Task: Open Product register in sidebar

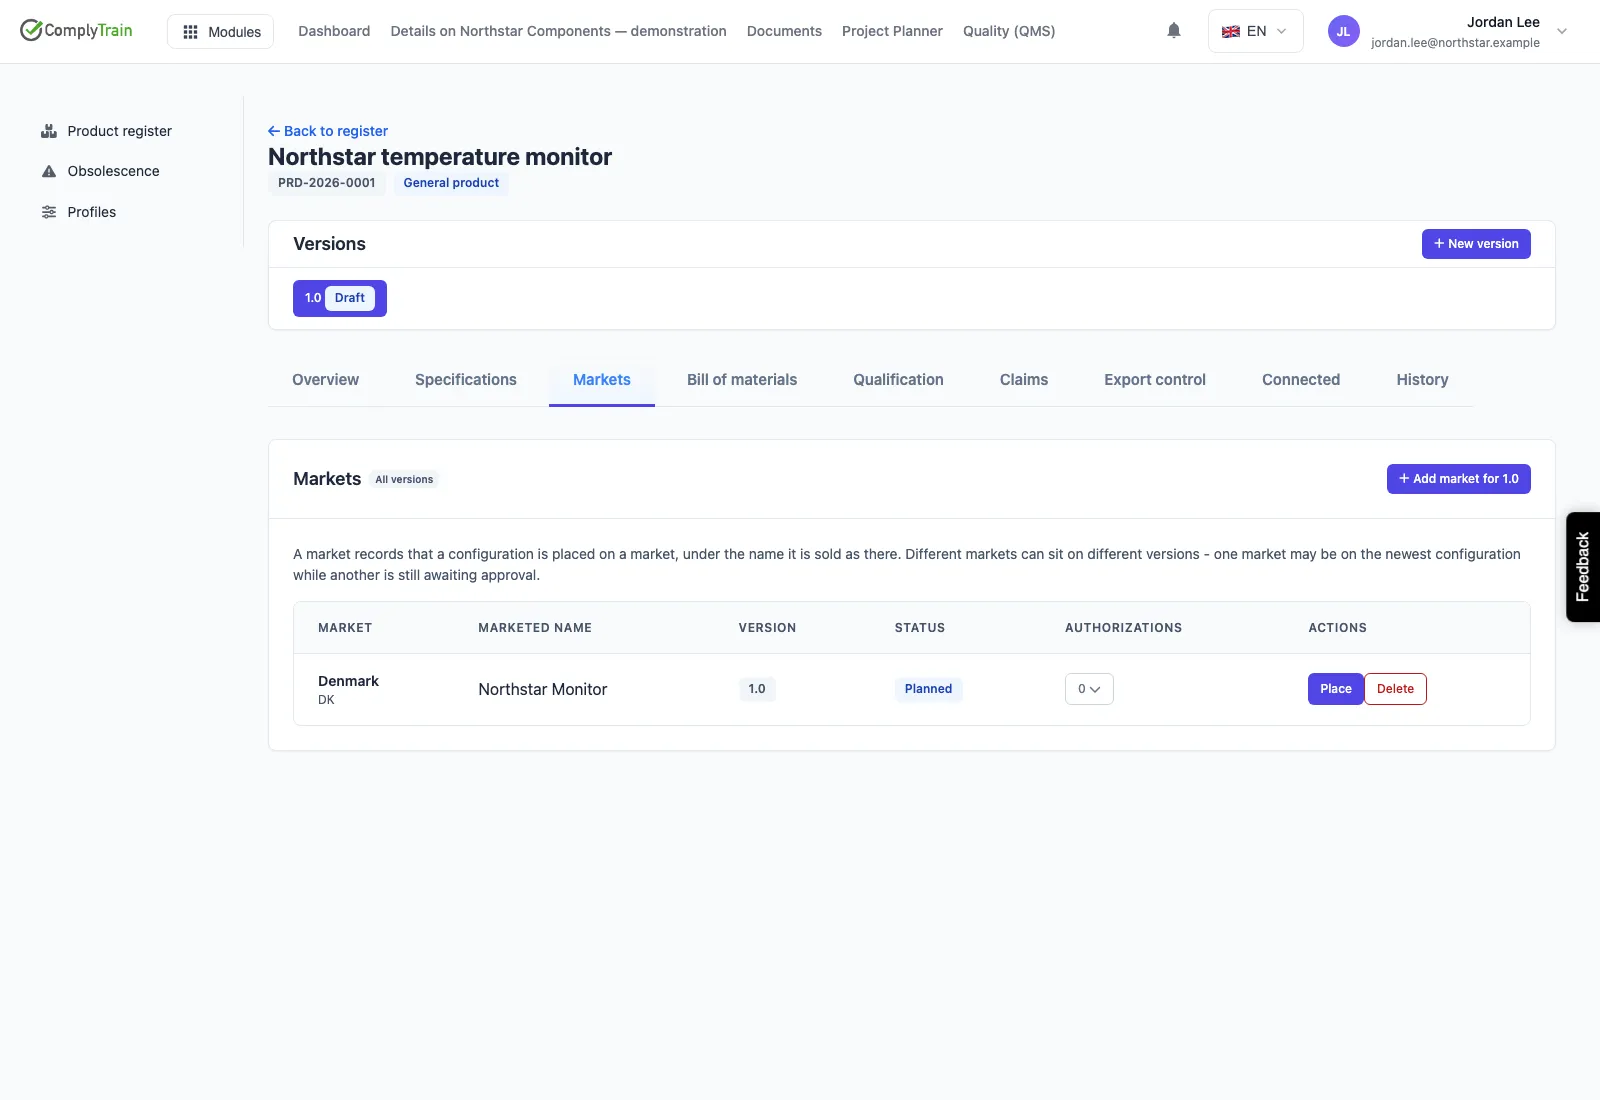Action: 106,131
